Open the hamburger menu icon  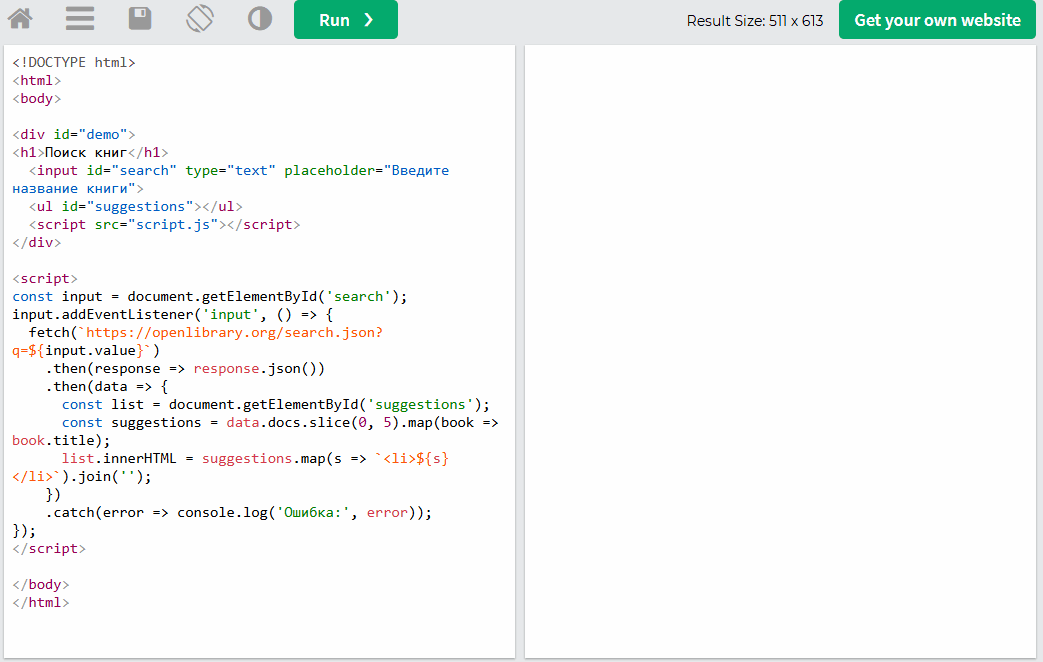(x=80, y=19)
